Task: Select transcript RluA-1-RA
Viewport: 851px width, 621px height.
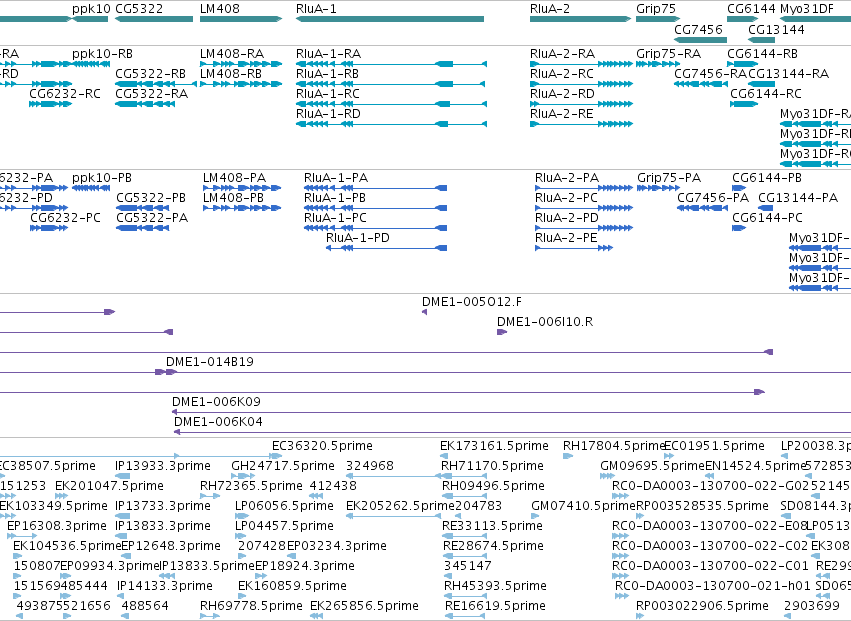Action: point(328,54)
